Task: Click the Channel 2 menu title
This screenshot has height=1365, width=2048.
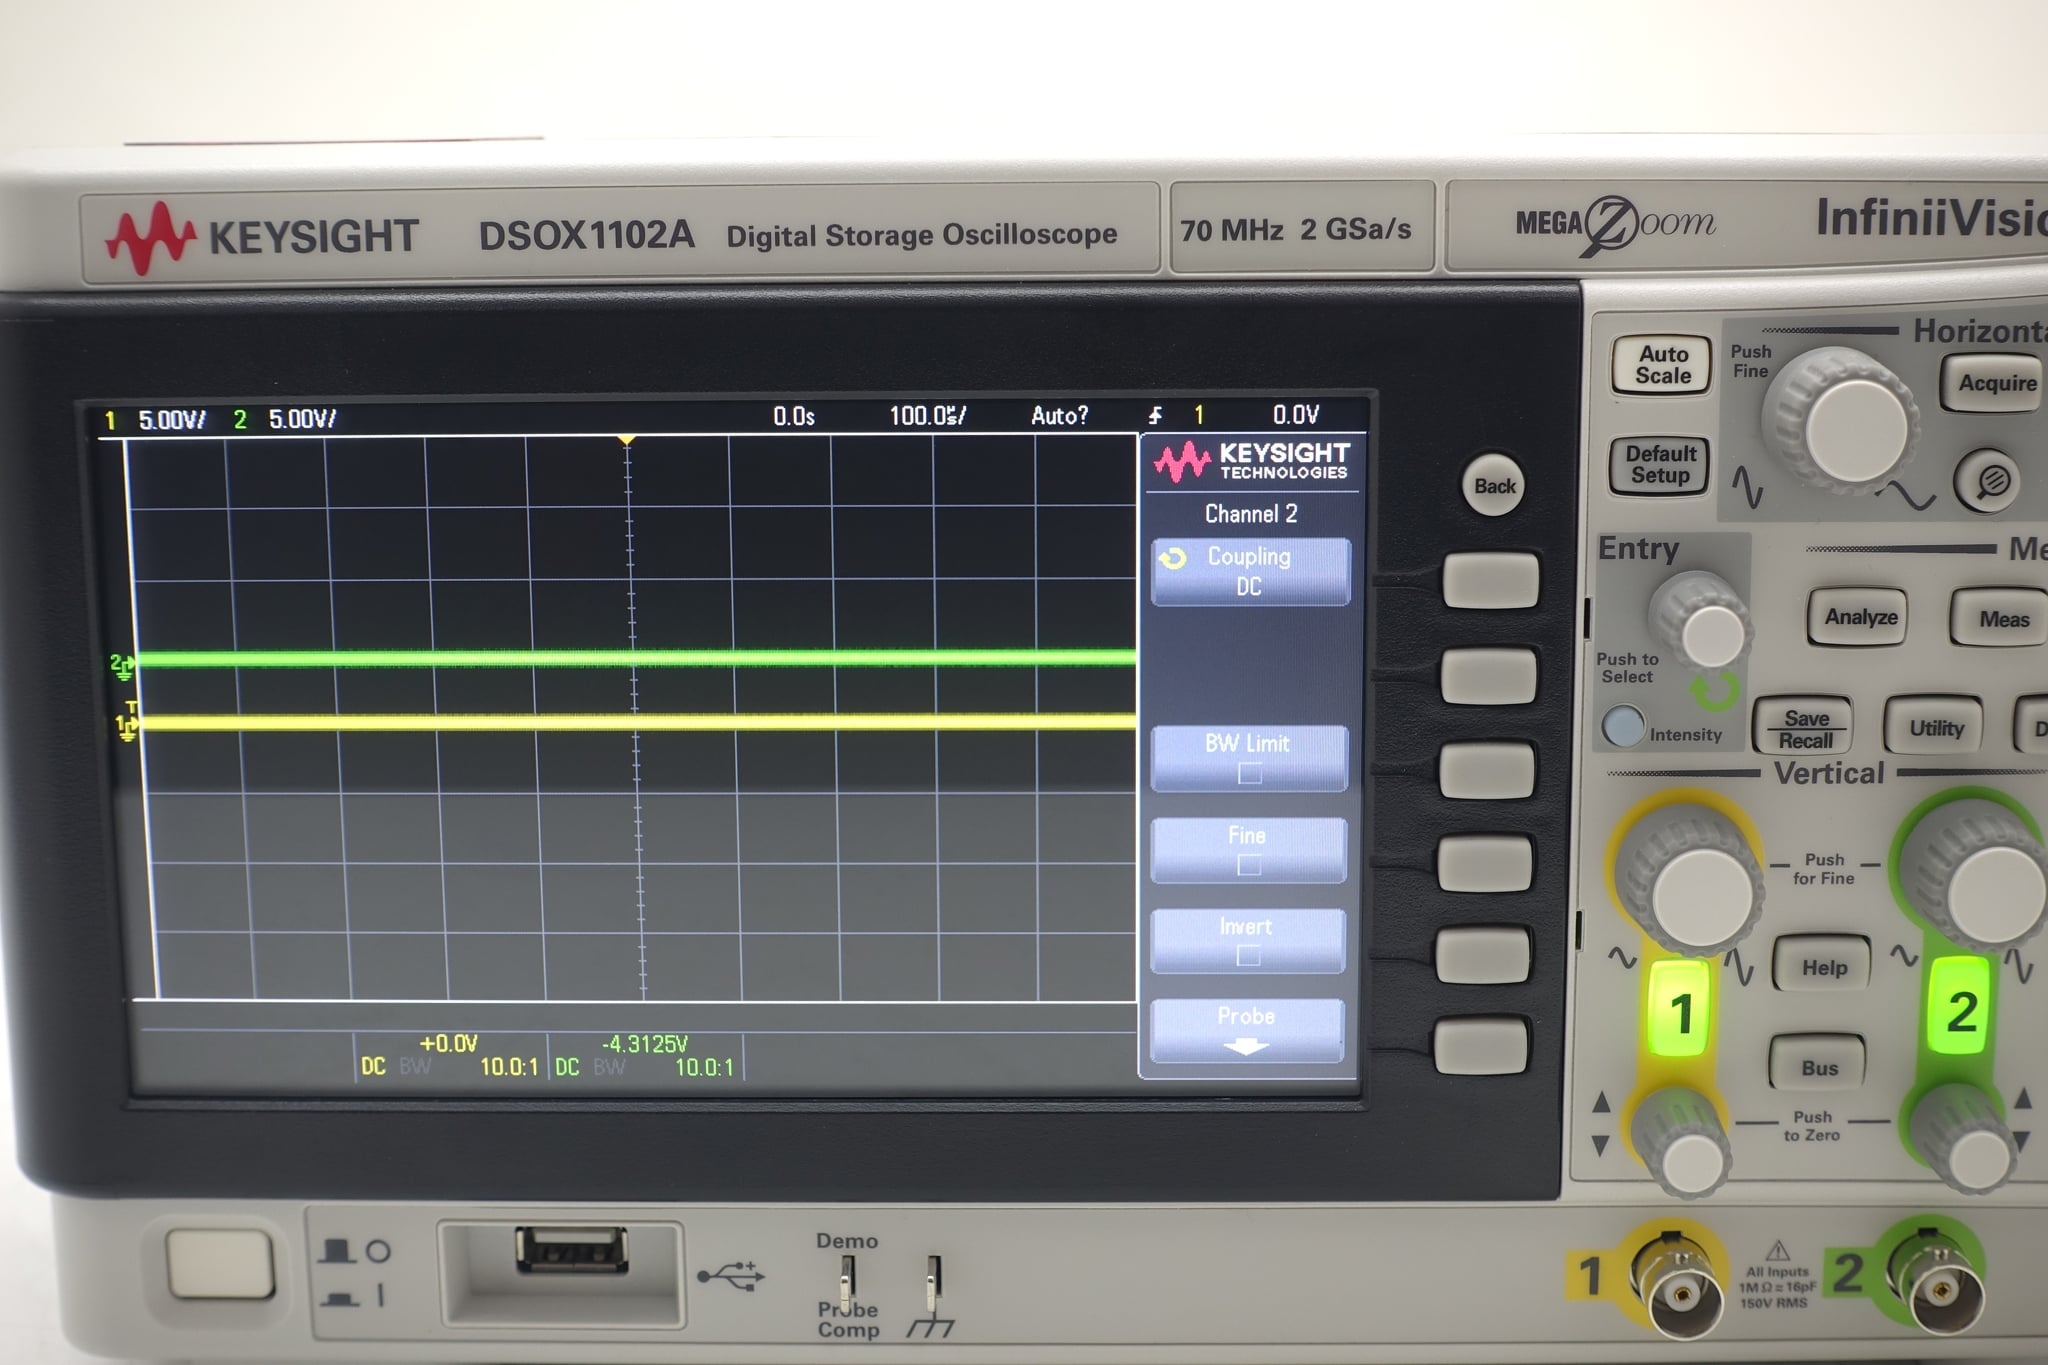Action: click(1251, 514)
